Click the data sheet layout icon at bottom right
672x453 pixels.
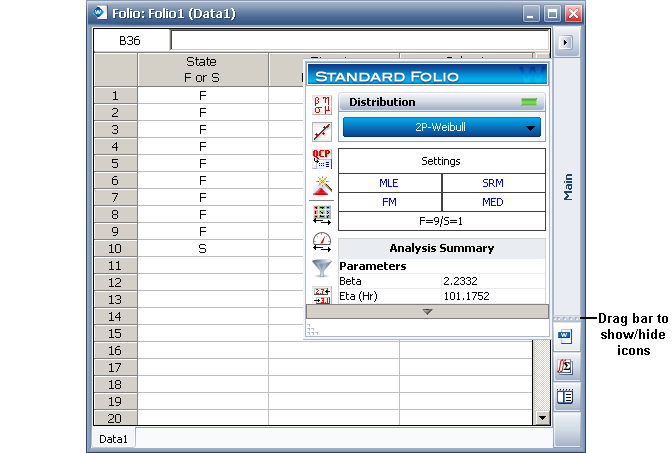564,395
